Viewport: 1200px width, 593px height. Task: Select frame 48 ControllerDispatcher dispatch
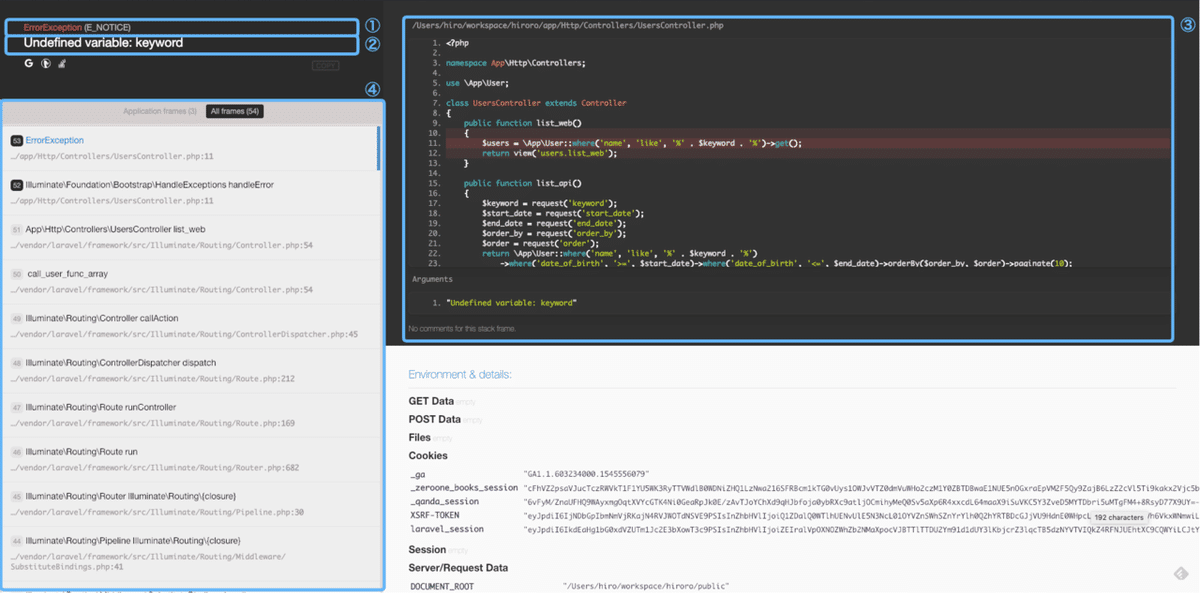point(192,370)
